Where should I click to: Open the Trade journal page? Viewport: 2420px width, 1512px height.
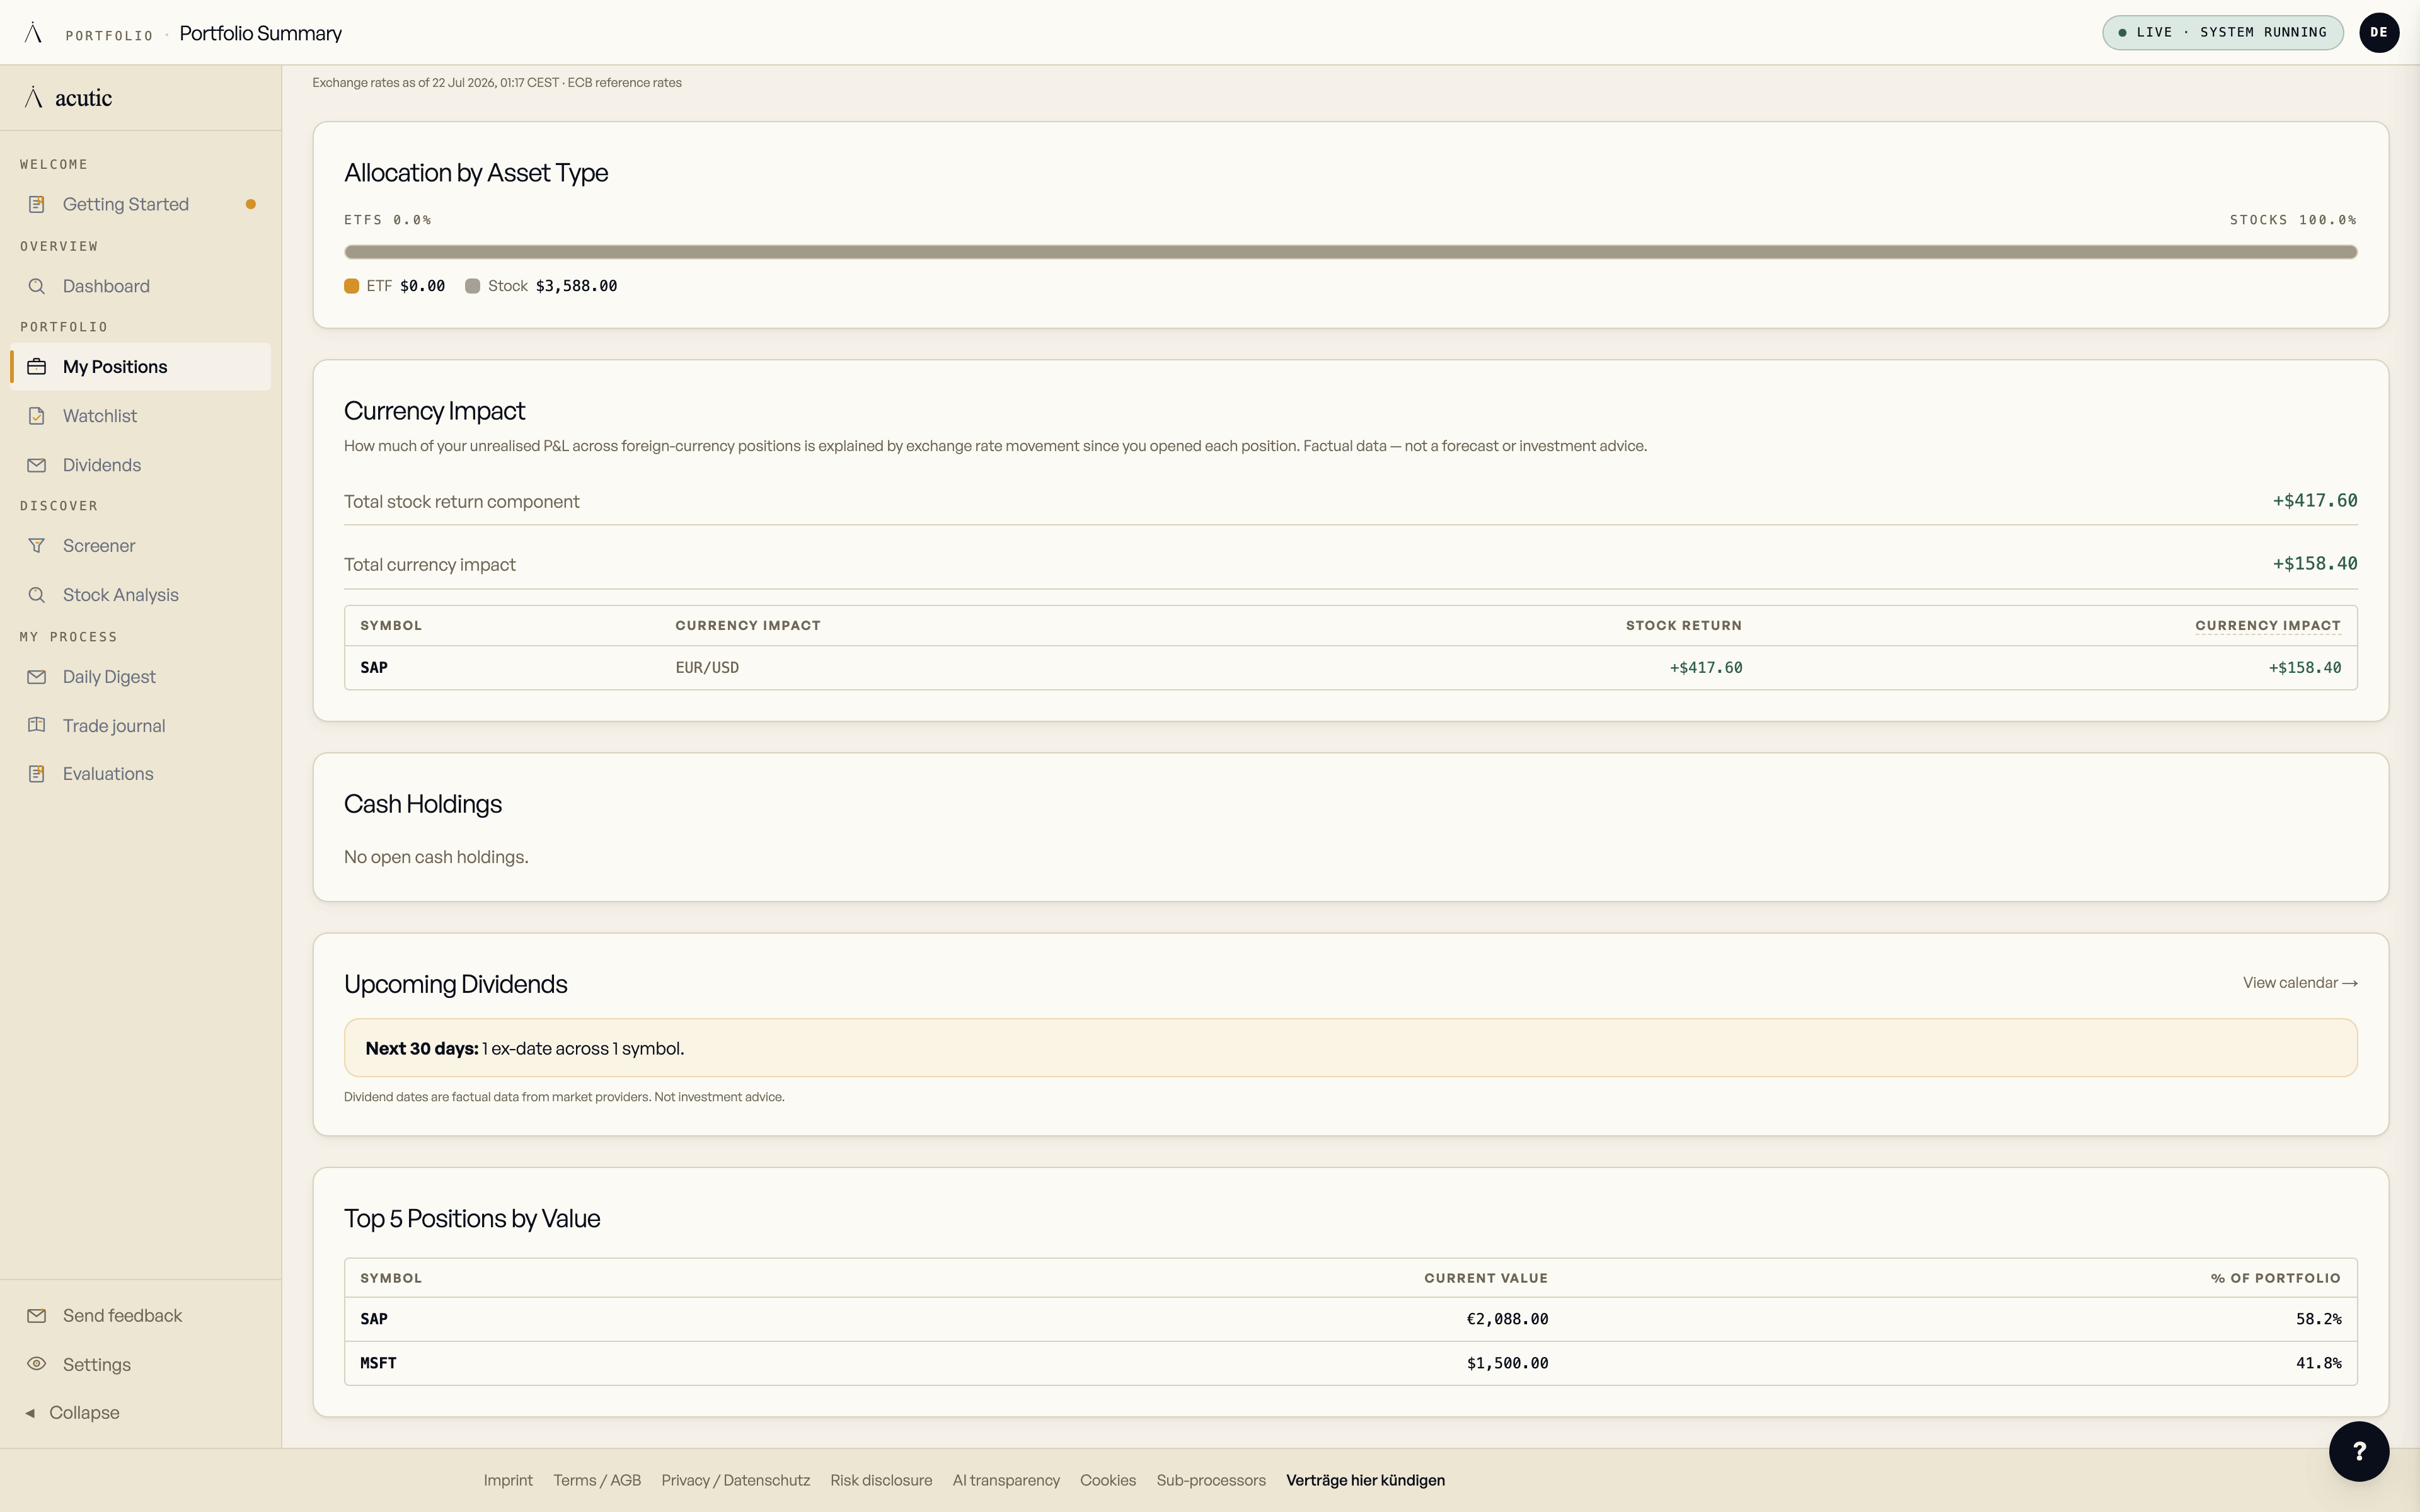[140, 725]
